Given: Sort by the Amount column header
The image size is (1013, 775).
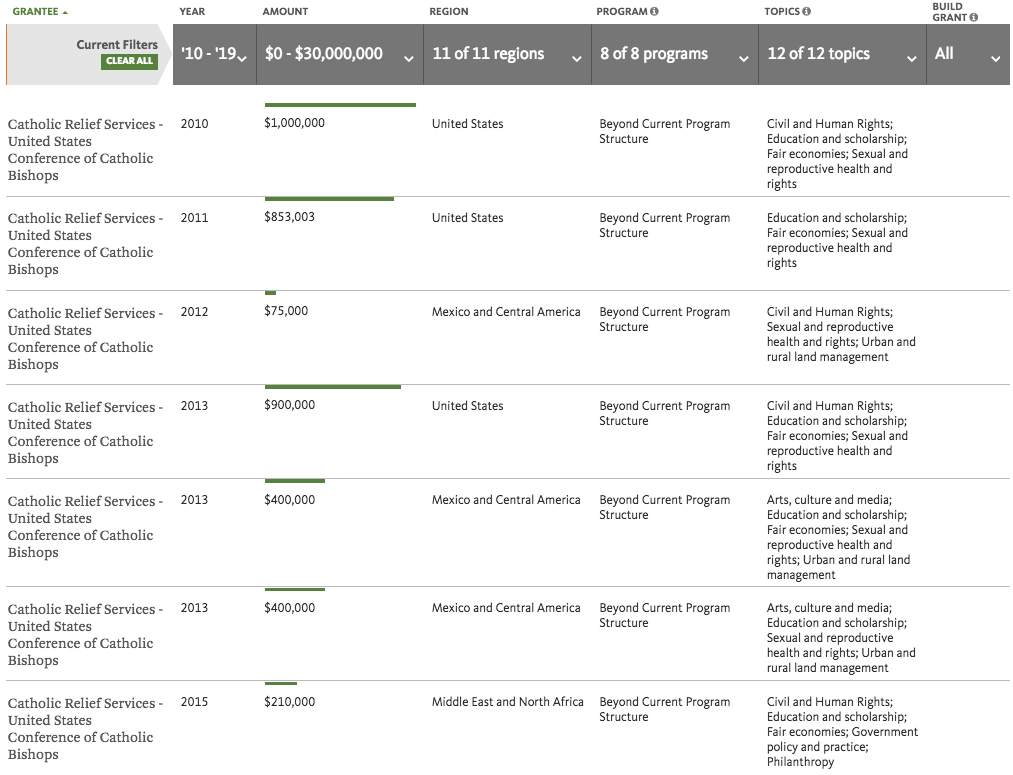Looking at the screenshot, I should (x=285, y=12).
